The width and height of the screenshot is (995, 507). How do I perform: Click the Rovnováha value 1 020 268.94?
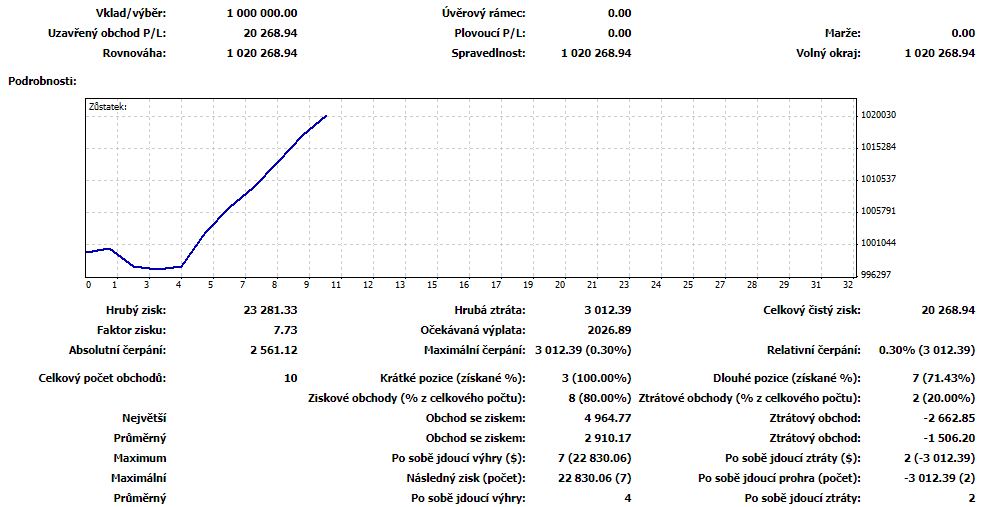(x=262, y=53)
